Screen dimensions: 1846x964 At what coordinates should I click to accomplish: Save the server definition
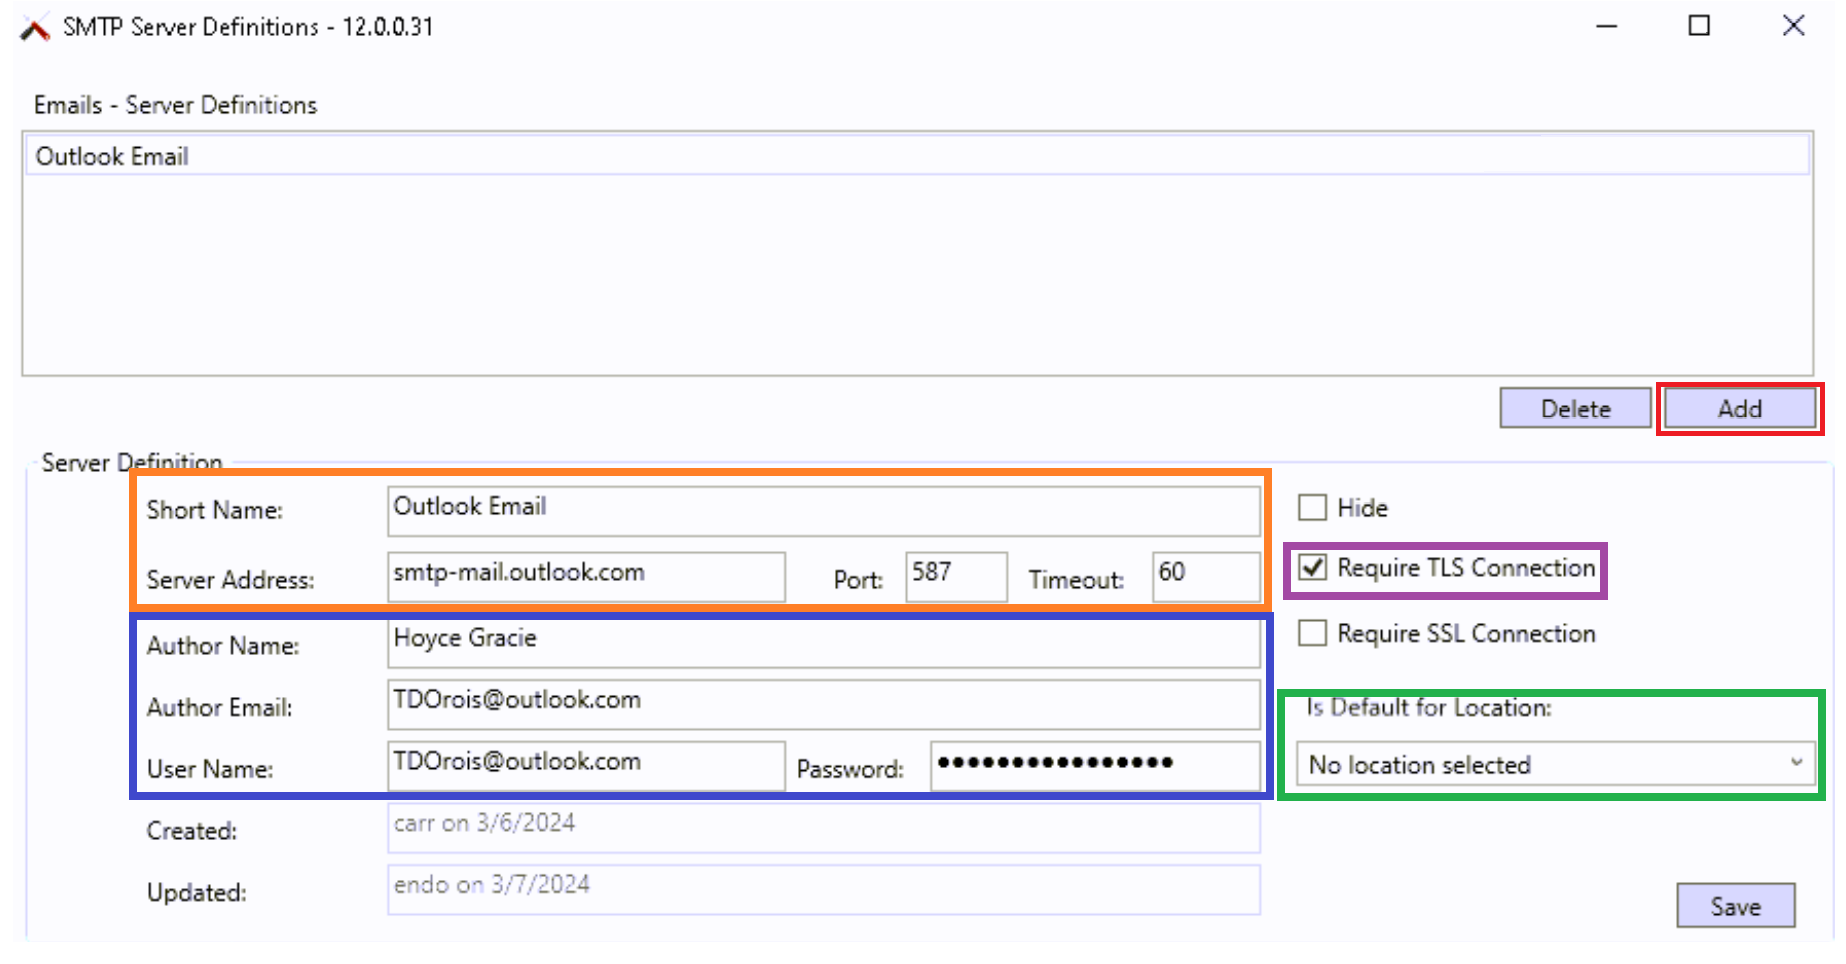click(x=1735, y=906)
